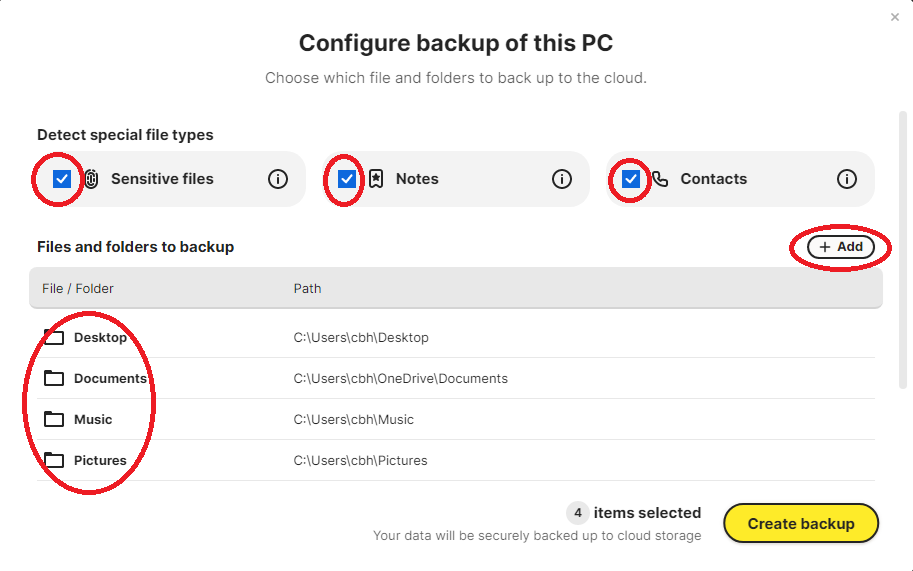Uncheck the Contacts checkbox
This screenshot has width=913, height=571.
[x=631, y=179]
